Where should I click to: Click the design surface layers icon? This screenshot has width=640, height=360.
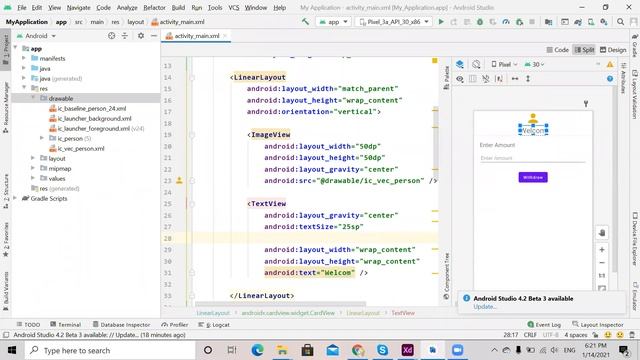click(460, 64)
